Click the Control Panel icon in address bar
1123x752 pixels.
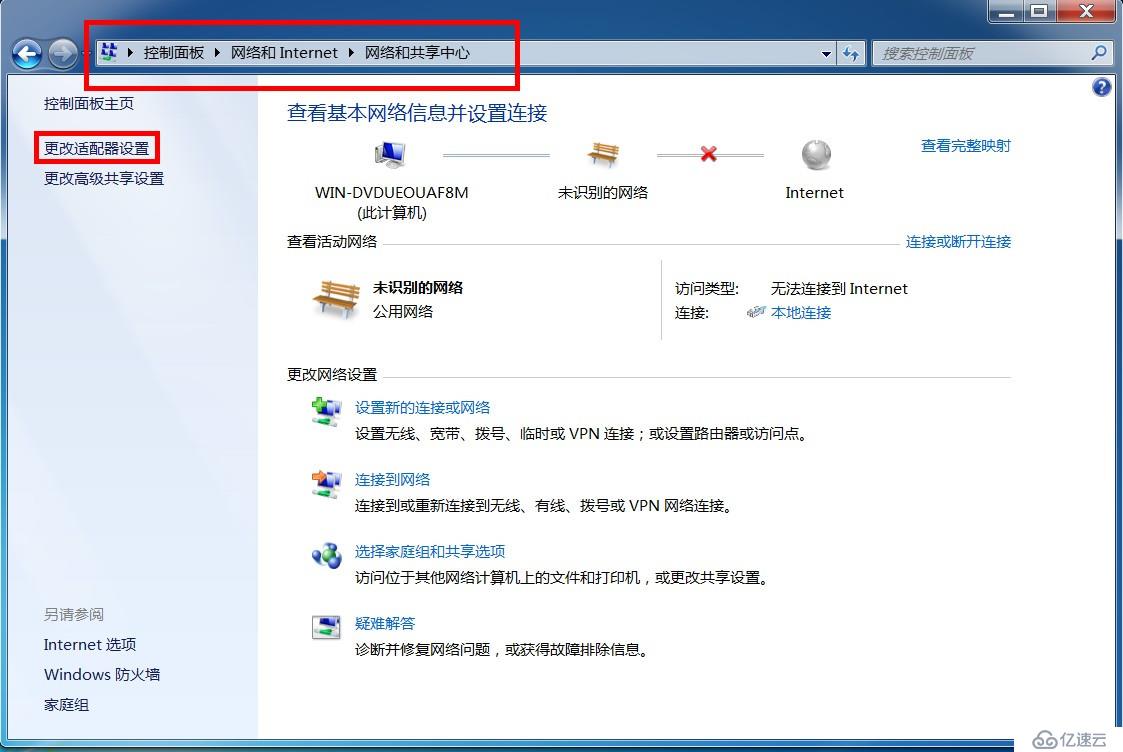click(109, 52)
